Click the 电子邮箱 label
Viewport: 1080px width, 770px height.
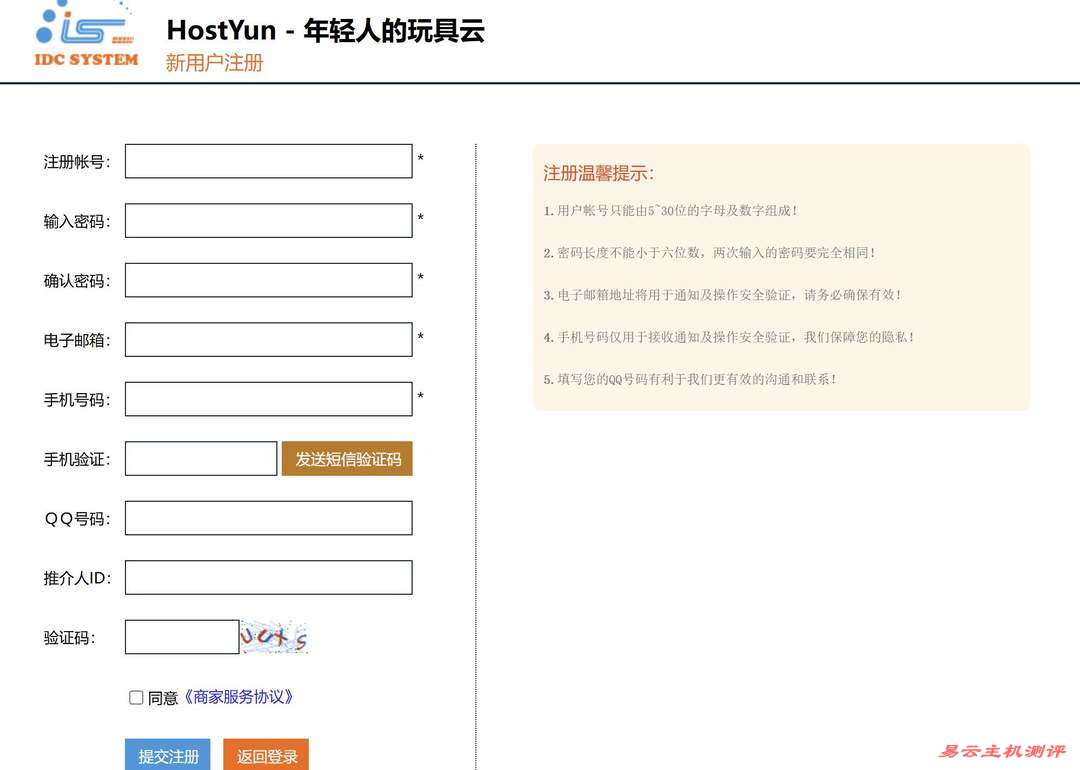click(x=76, y=340)
